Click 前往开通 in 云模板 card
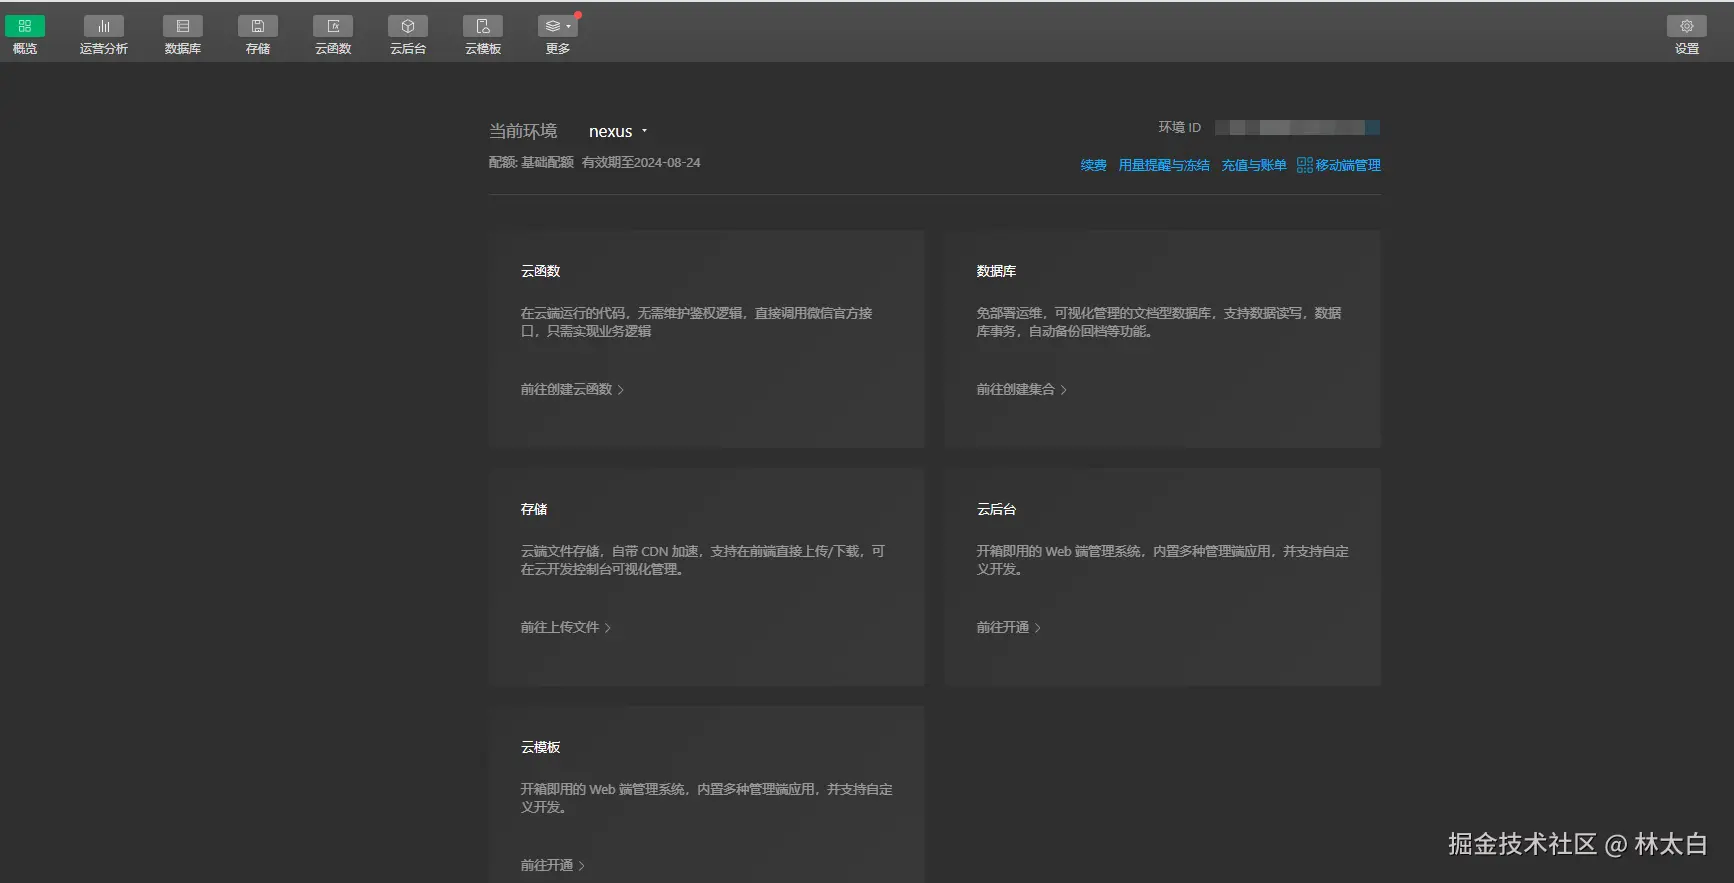1734x883 pixels. [x=553, y=865]
